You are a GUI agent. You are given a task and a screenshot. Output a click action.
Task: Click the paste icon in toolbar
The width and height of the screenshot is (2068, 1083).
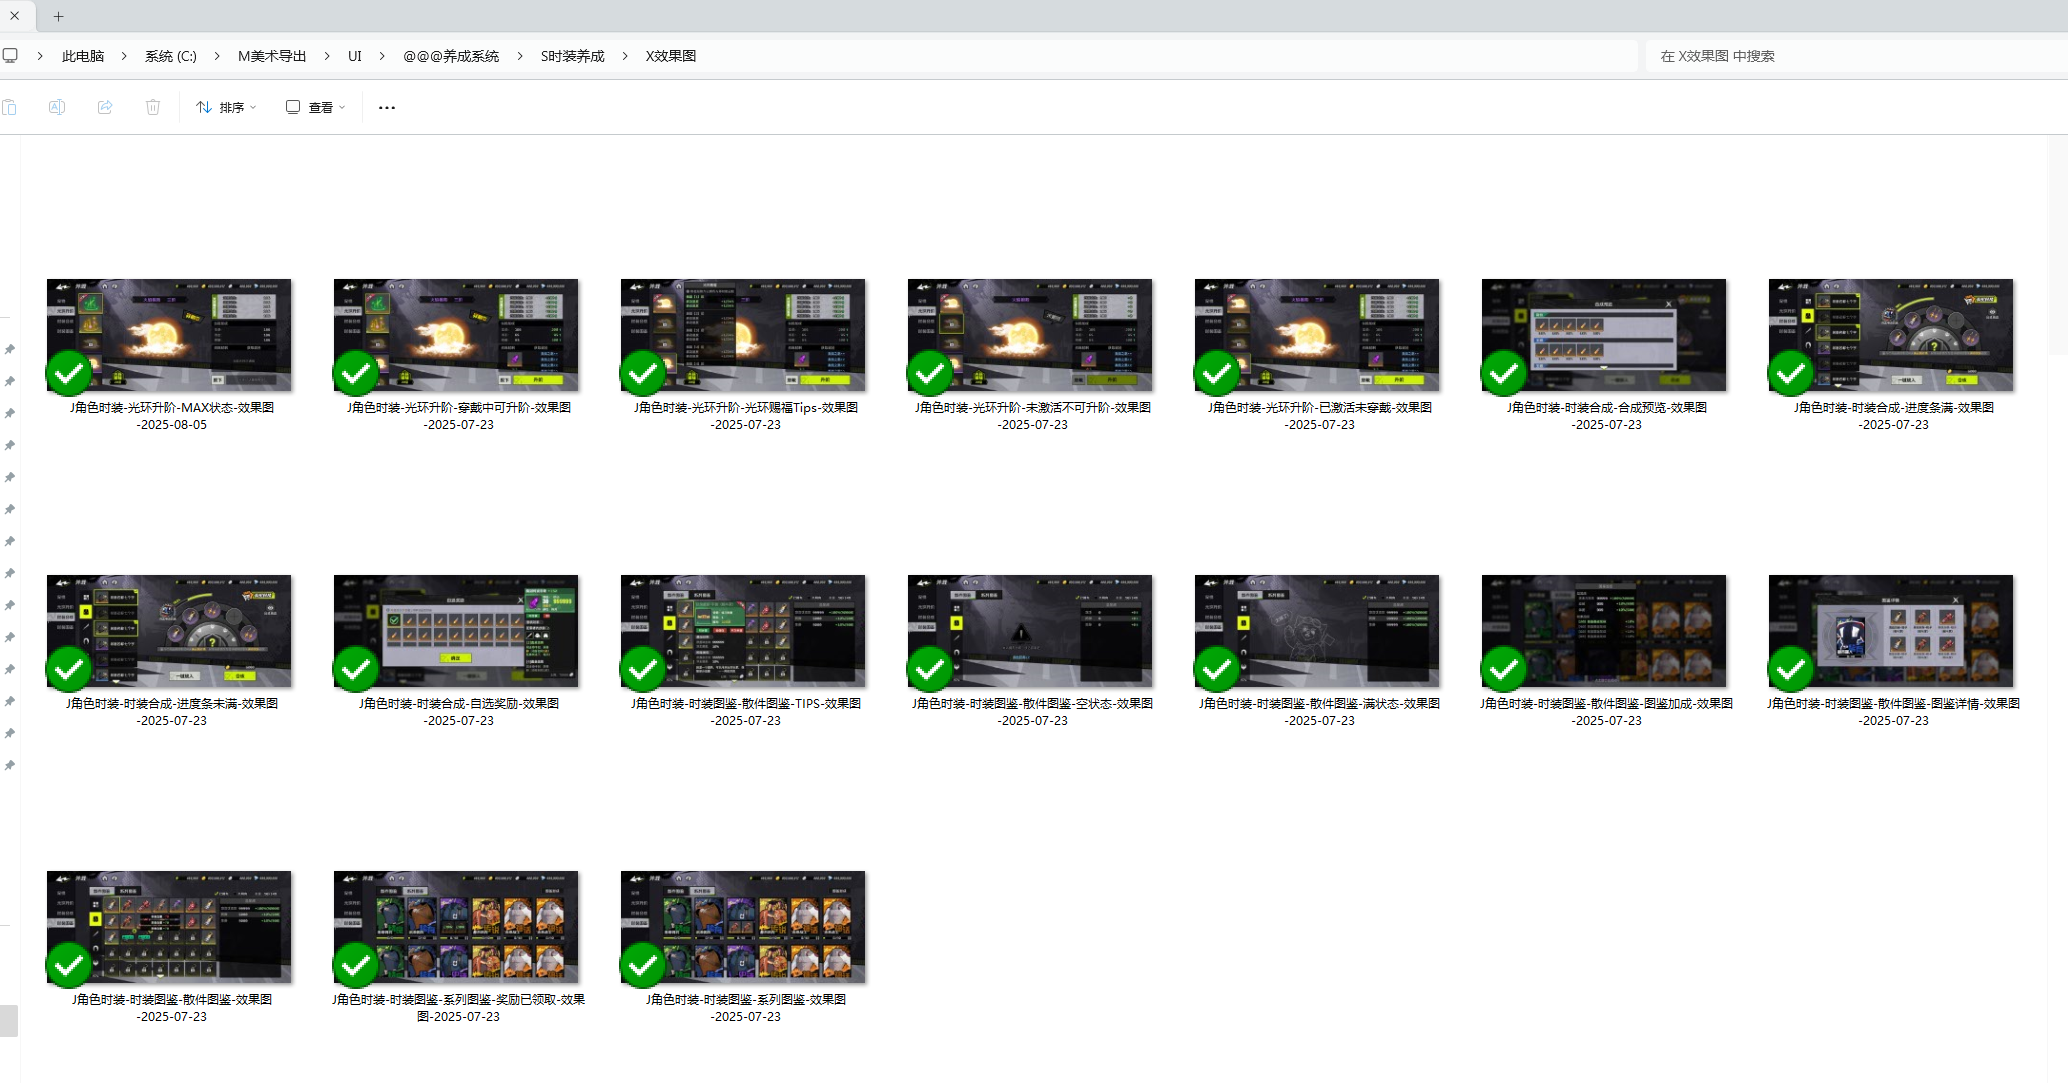tap(9, 107)
